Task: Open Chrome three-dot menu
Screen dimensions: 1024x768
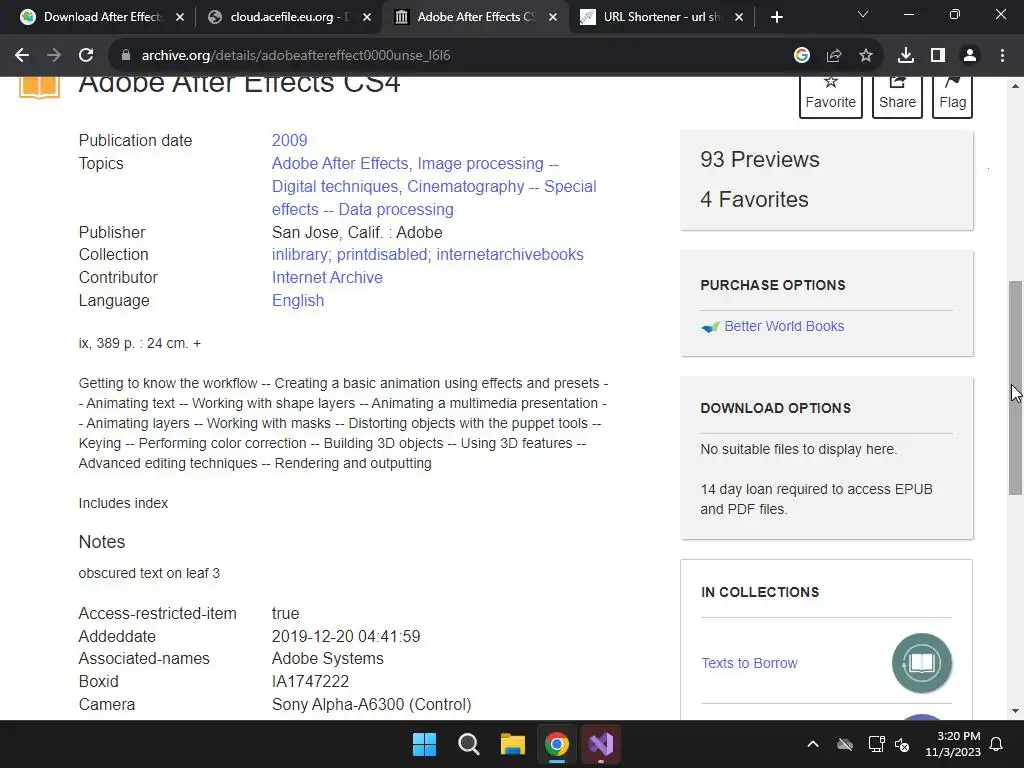Action: pyautogui.click(x=1002, y=56)
